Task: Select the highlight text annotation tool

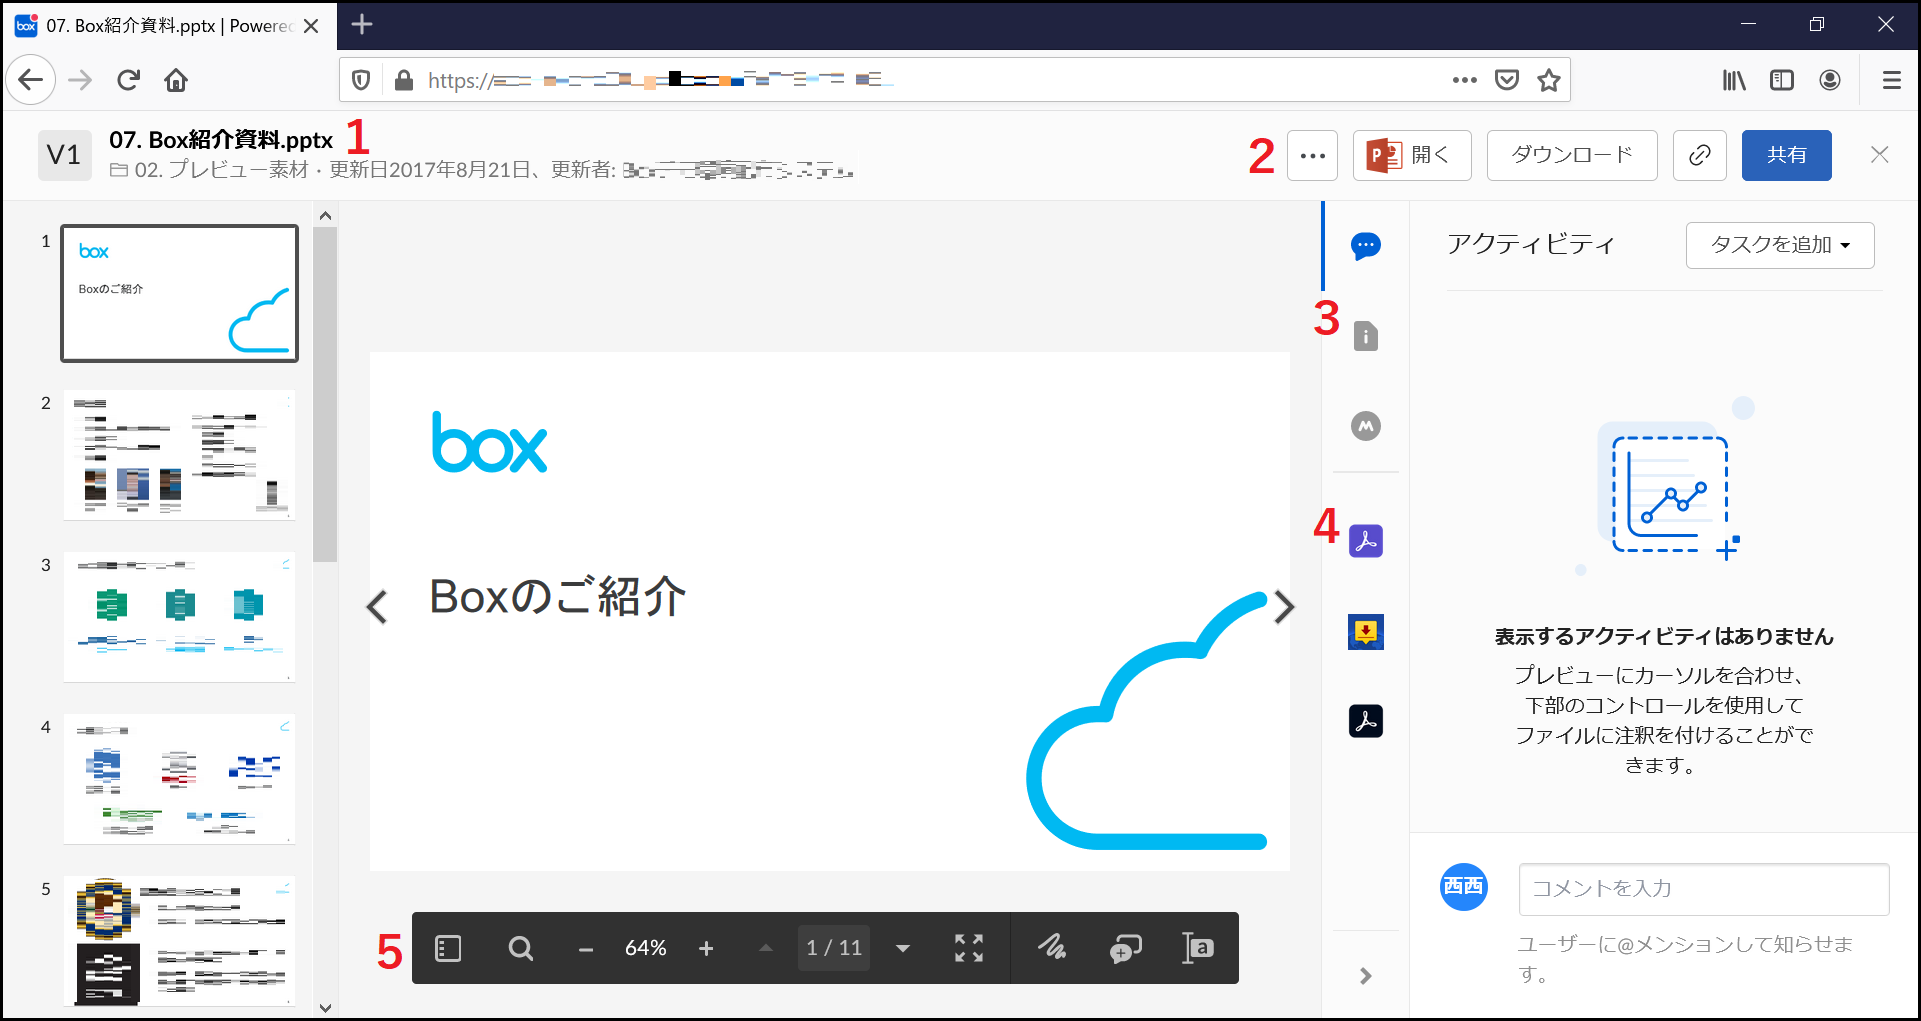Action: pos(1198,948)
